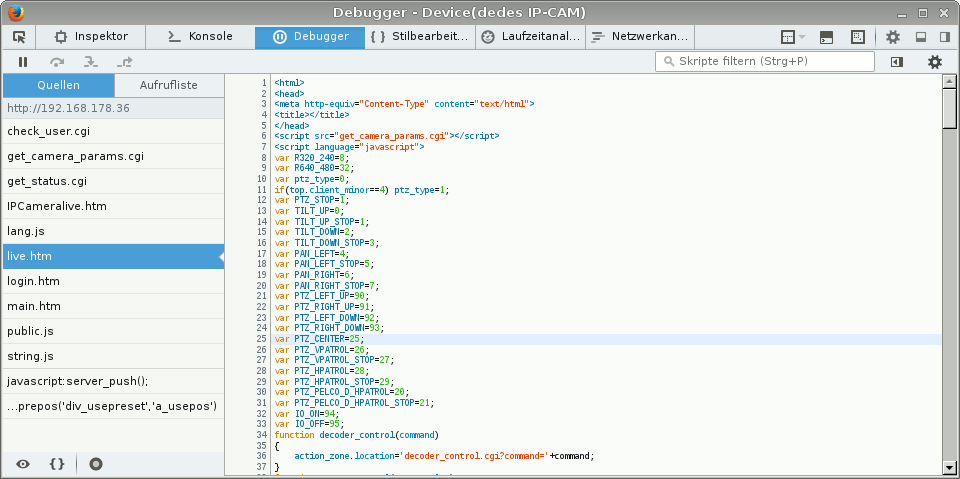Focus the Skripte filtern search field
Screen dimensions: 960x479
[x=765, y=62]
